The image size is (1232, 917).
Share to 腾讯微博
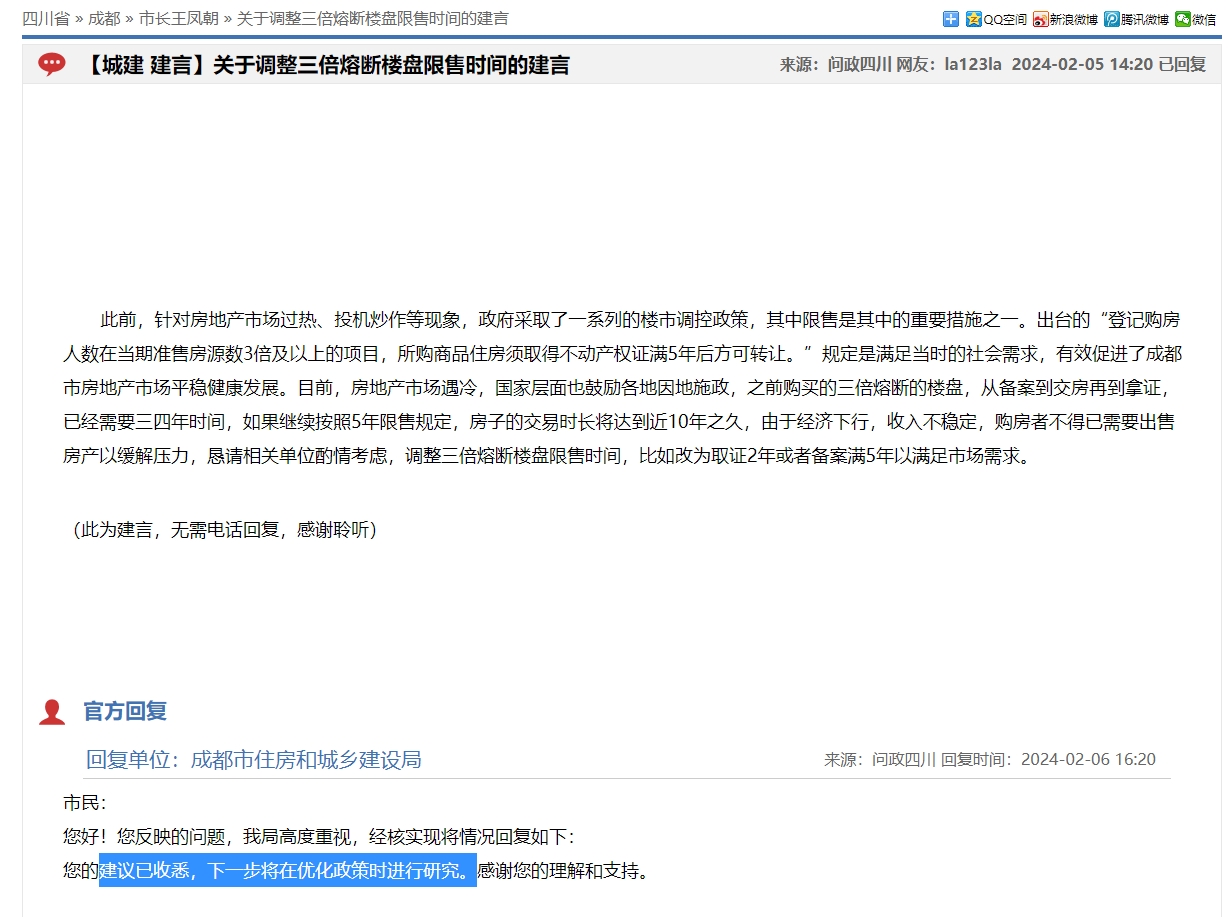tap(1137, 19)
